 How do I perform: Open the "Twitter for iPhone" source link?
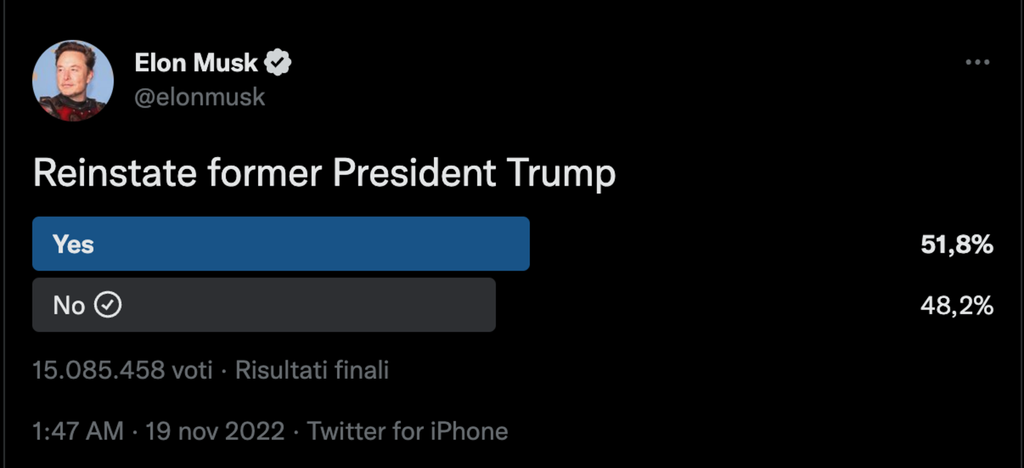click(407, 432)
